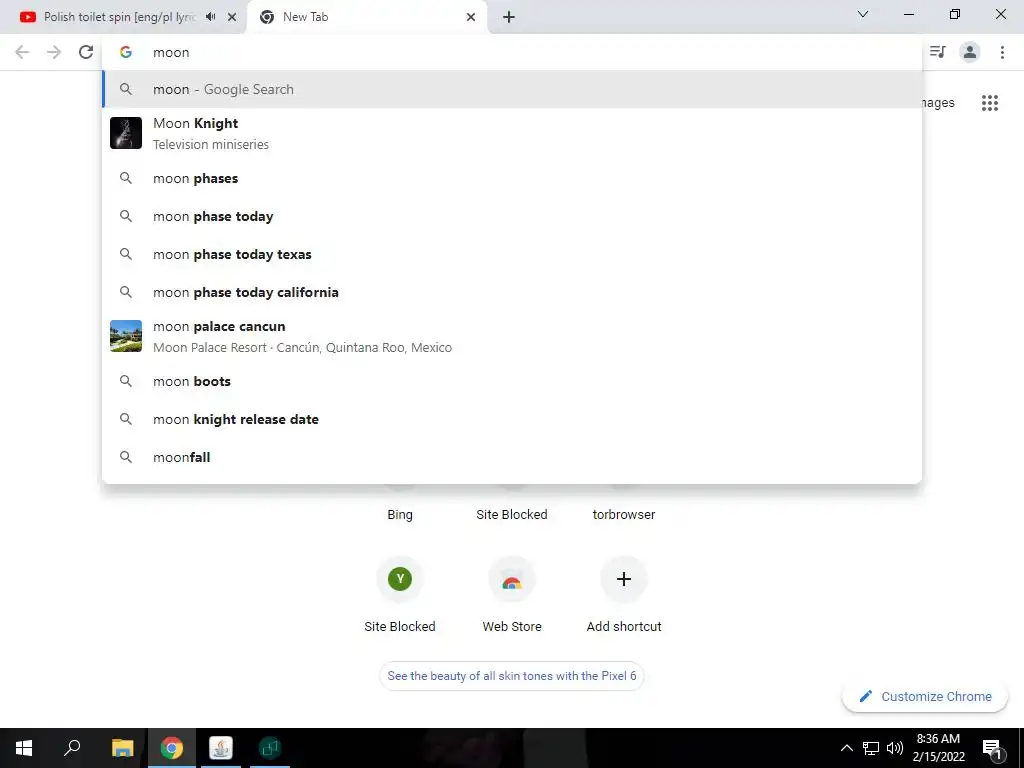Open the Java app in taskbar
Screen dimensions: 1024x768
[221, 748]
